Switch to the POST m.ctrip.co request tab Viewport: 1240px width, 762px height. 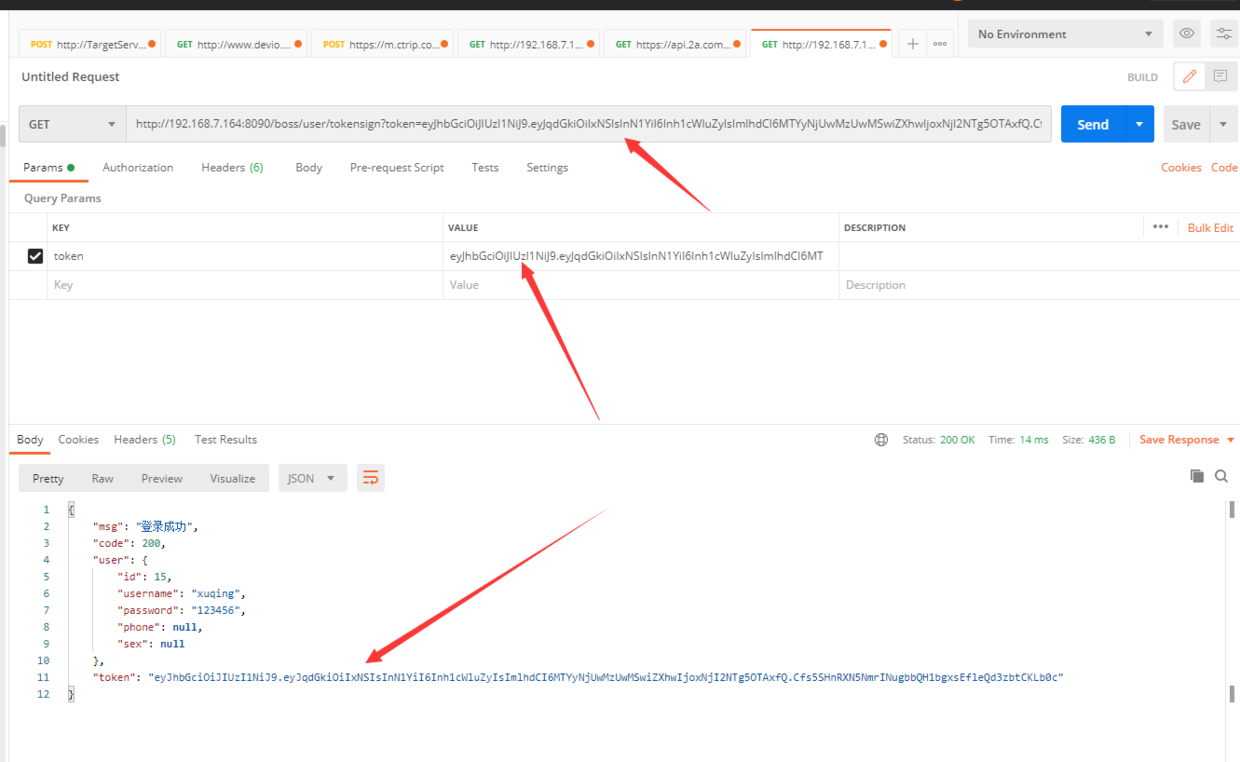point(383,44)
